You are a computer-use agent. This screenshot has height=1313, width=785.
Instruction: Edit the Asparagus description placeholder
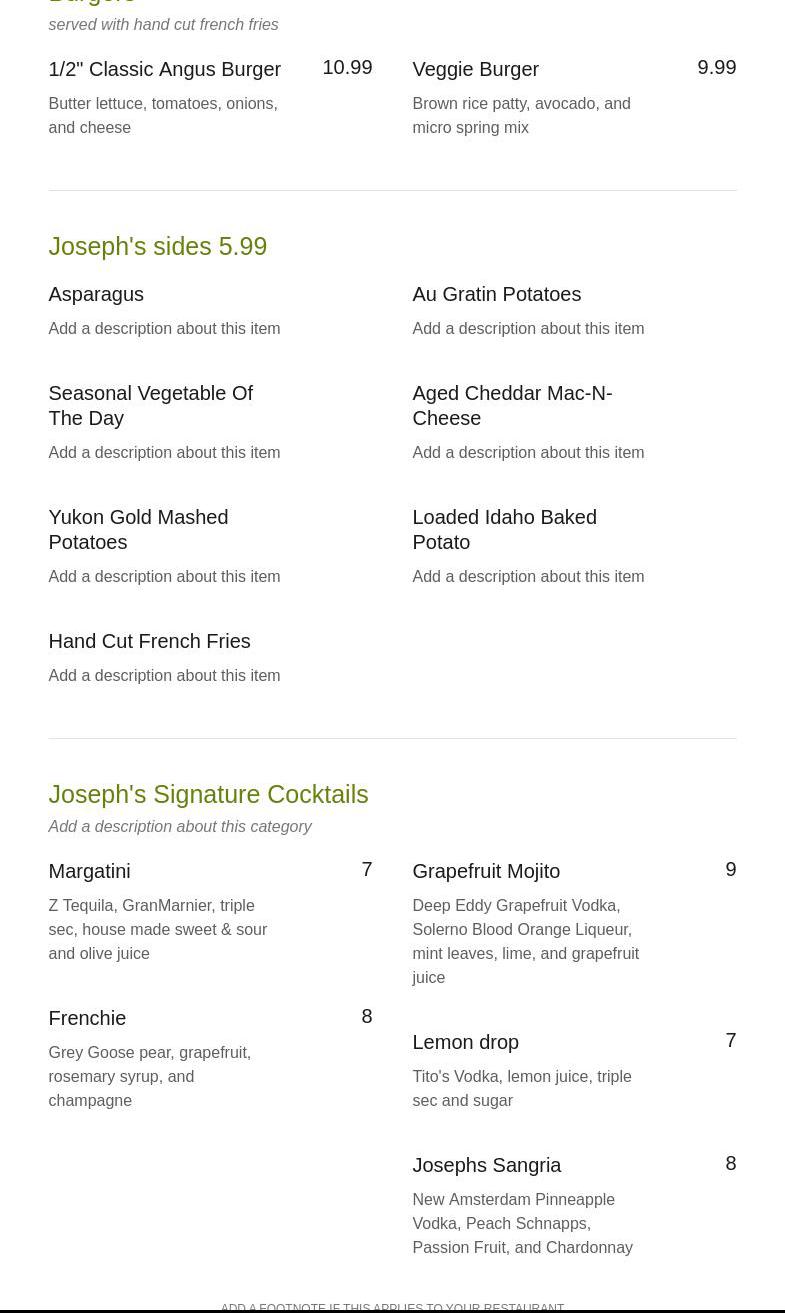pyautogui.click(x=164, y=328)
